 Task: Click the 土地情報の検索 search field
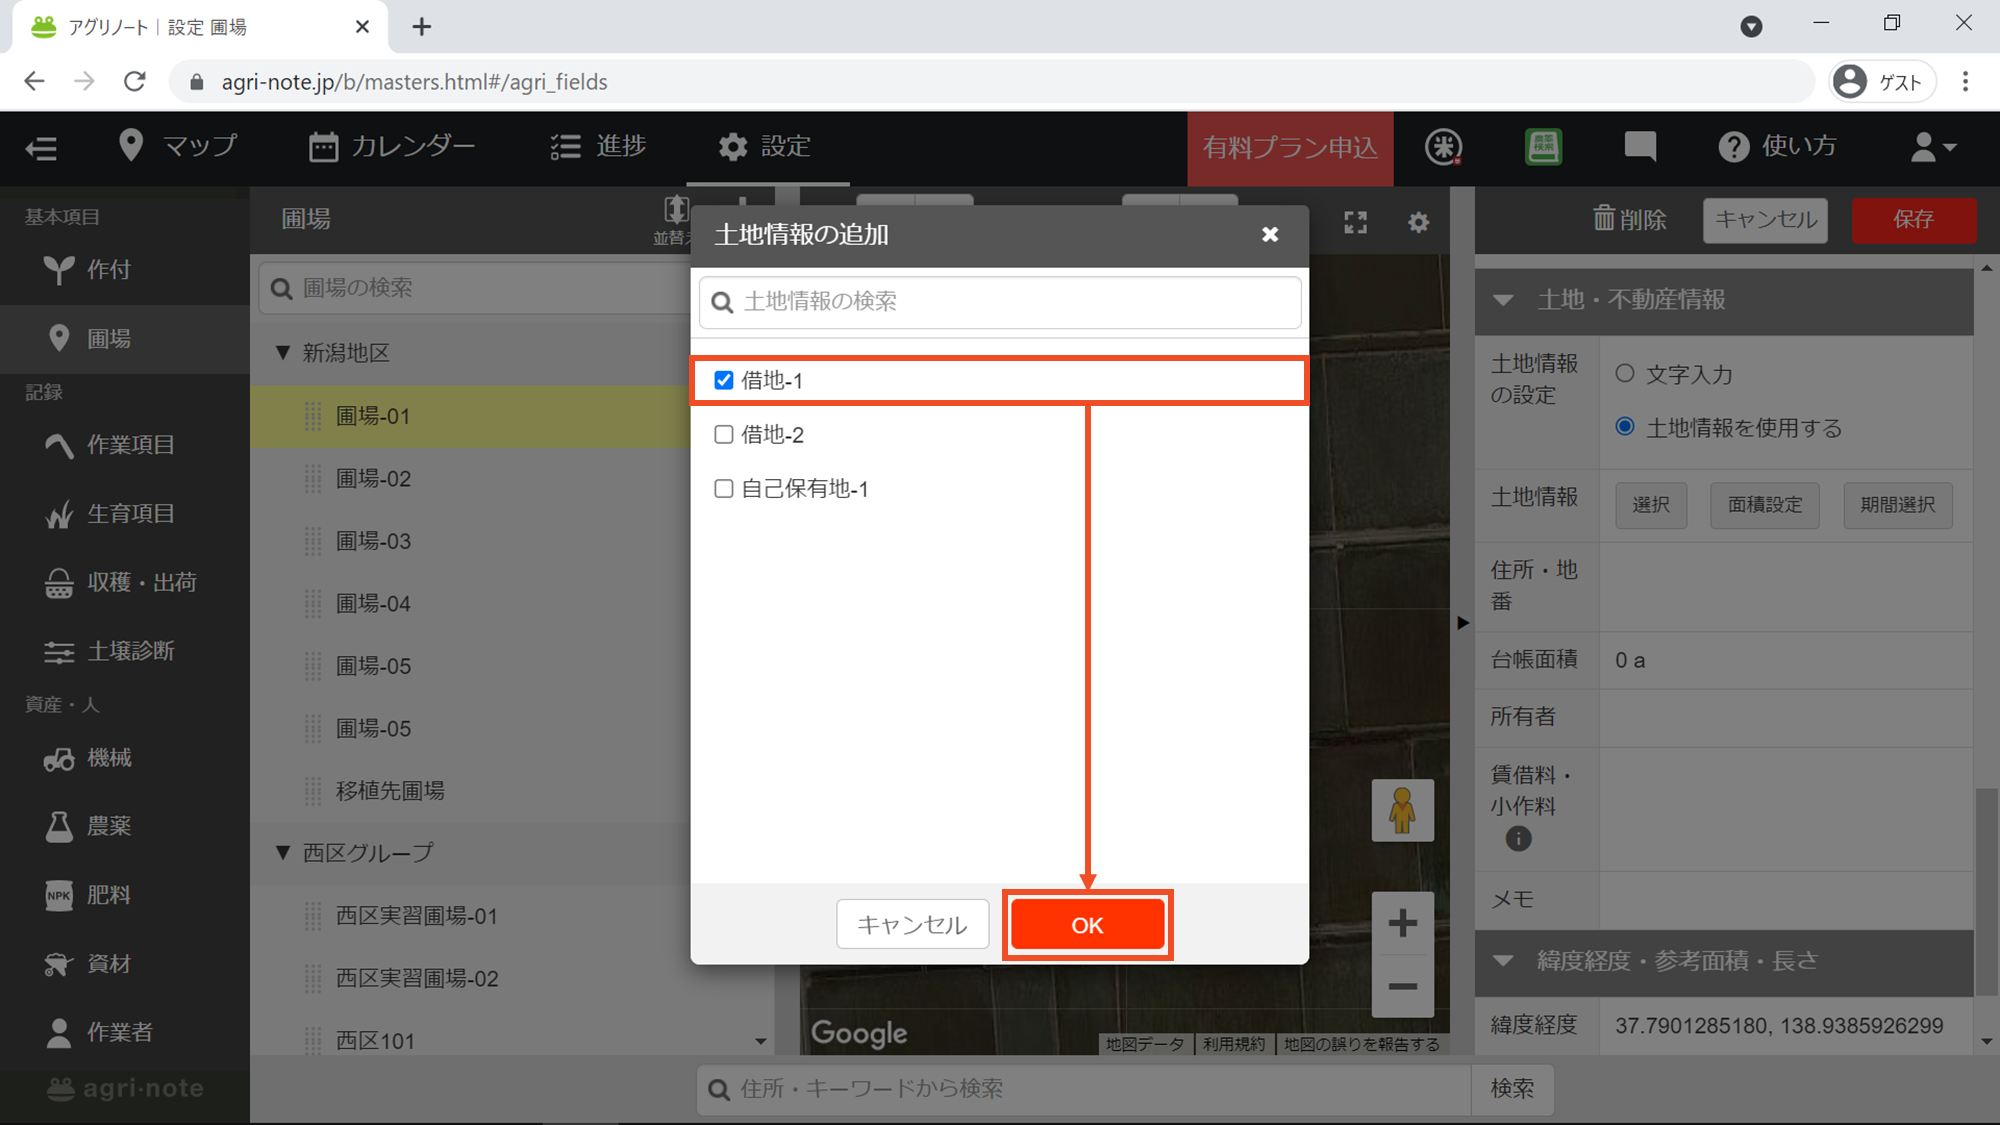1000,302
